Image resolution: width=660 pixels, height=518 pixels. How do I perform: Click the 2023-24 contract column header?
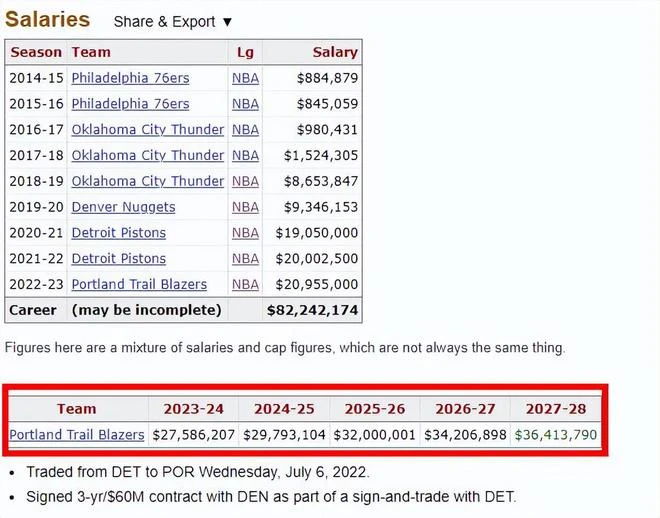194,409
